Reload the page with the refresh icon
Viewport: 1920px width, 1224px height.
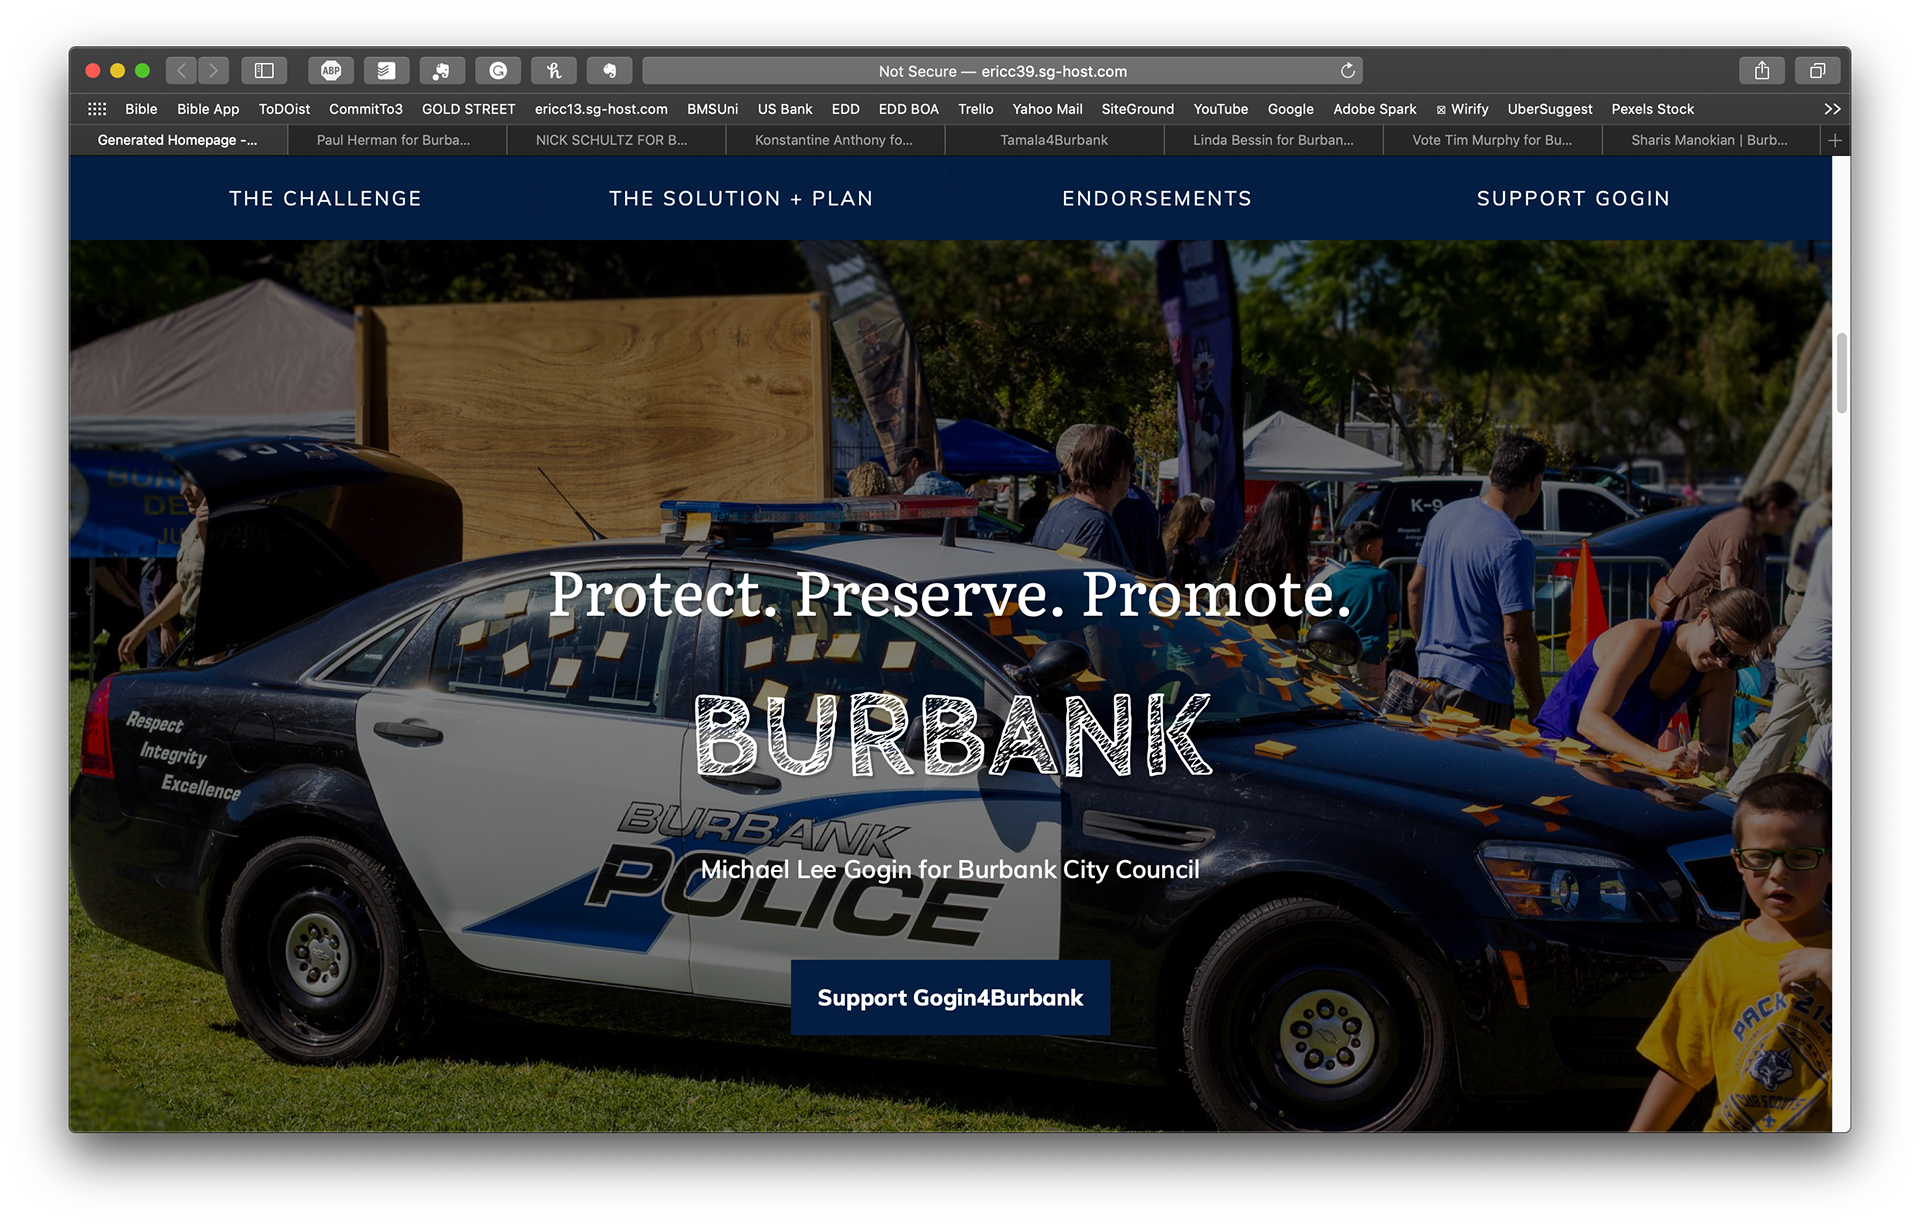coord(1347,71)
